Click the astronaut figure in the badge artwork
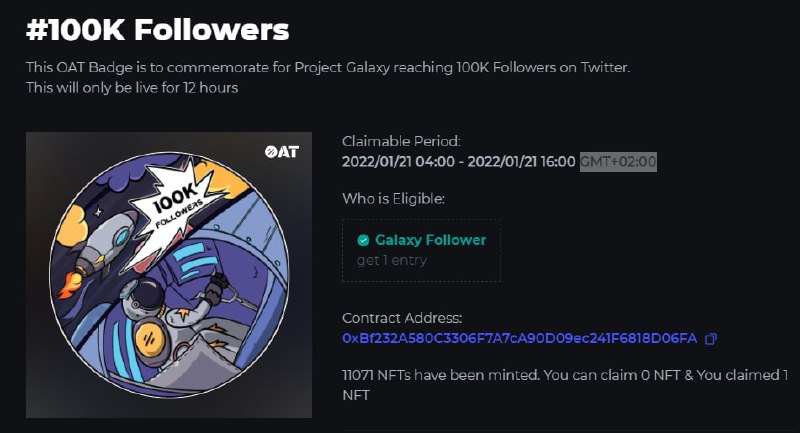800x433 pixels. (x=173, y=311)
